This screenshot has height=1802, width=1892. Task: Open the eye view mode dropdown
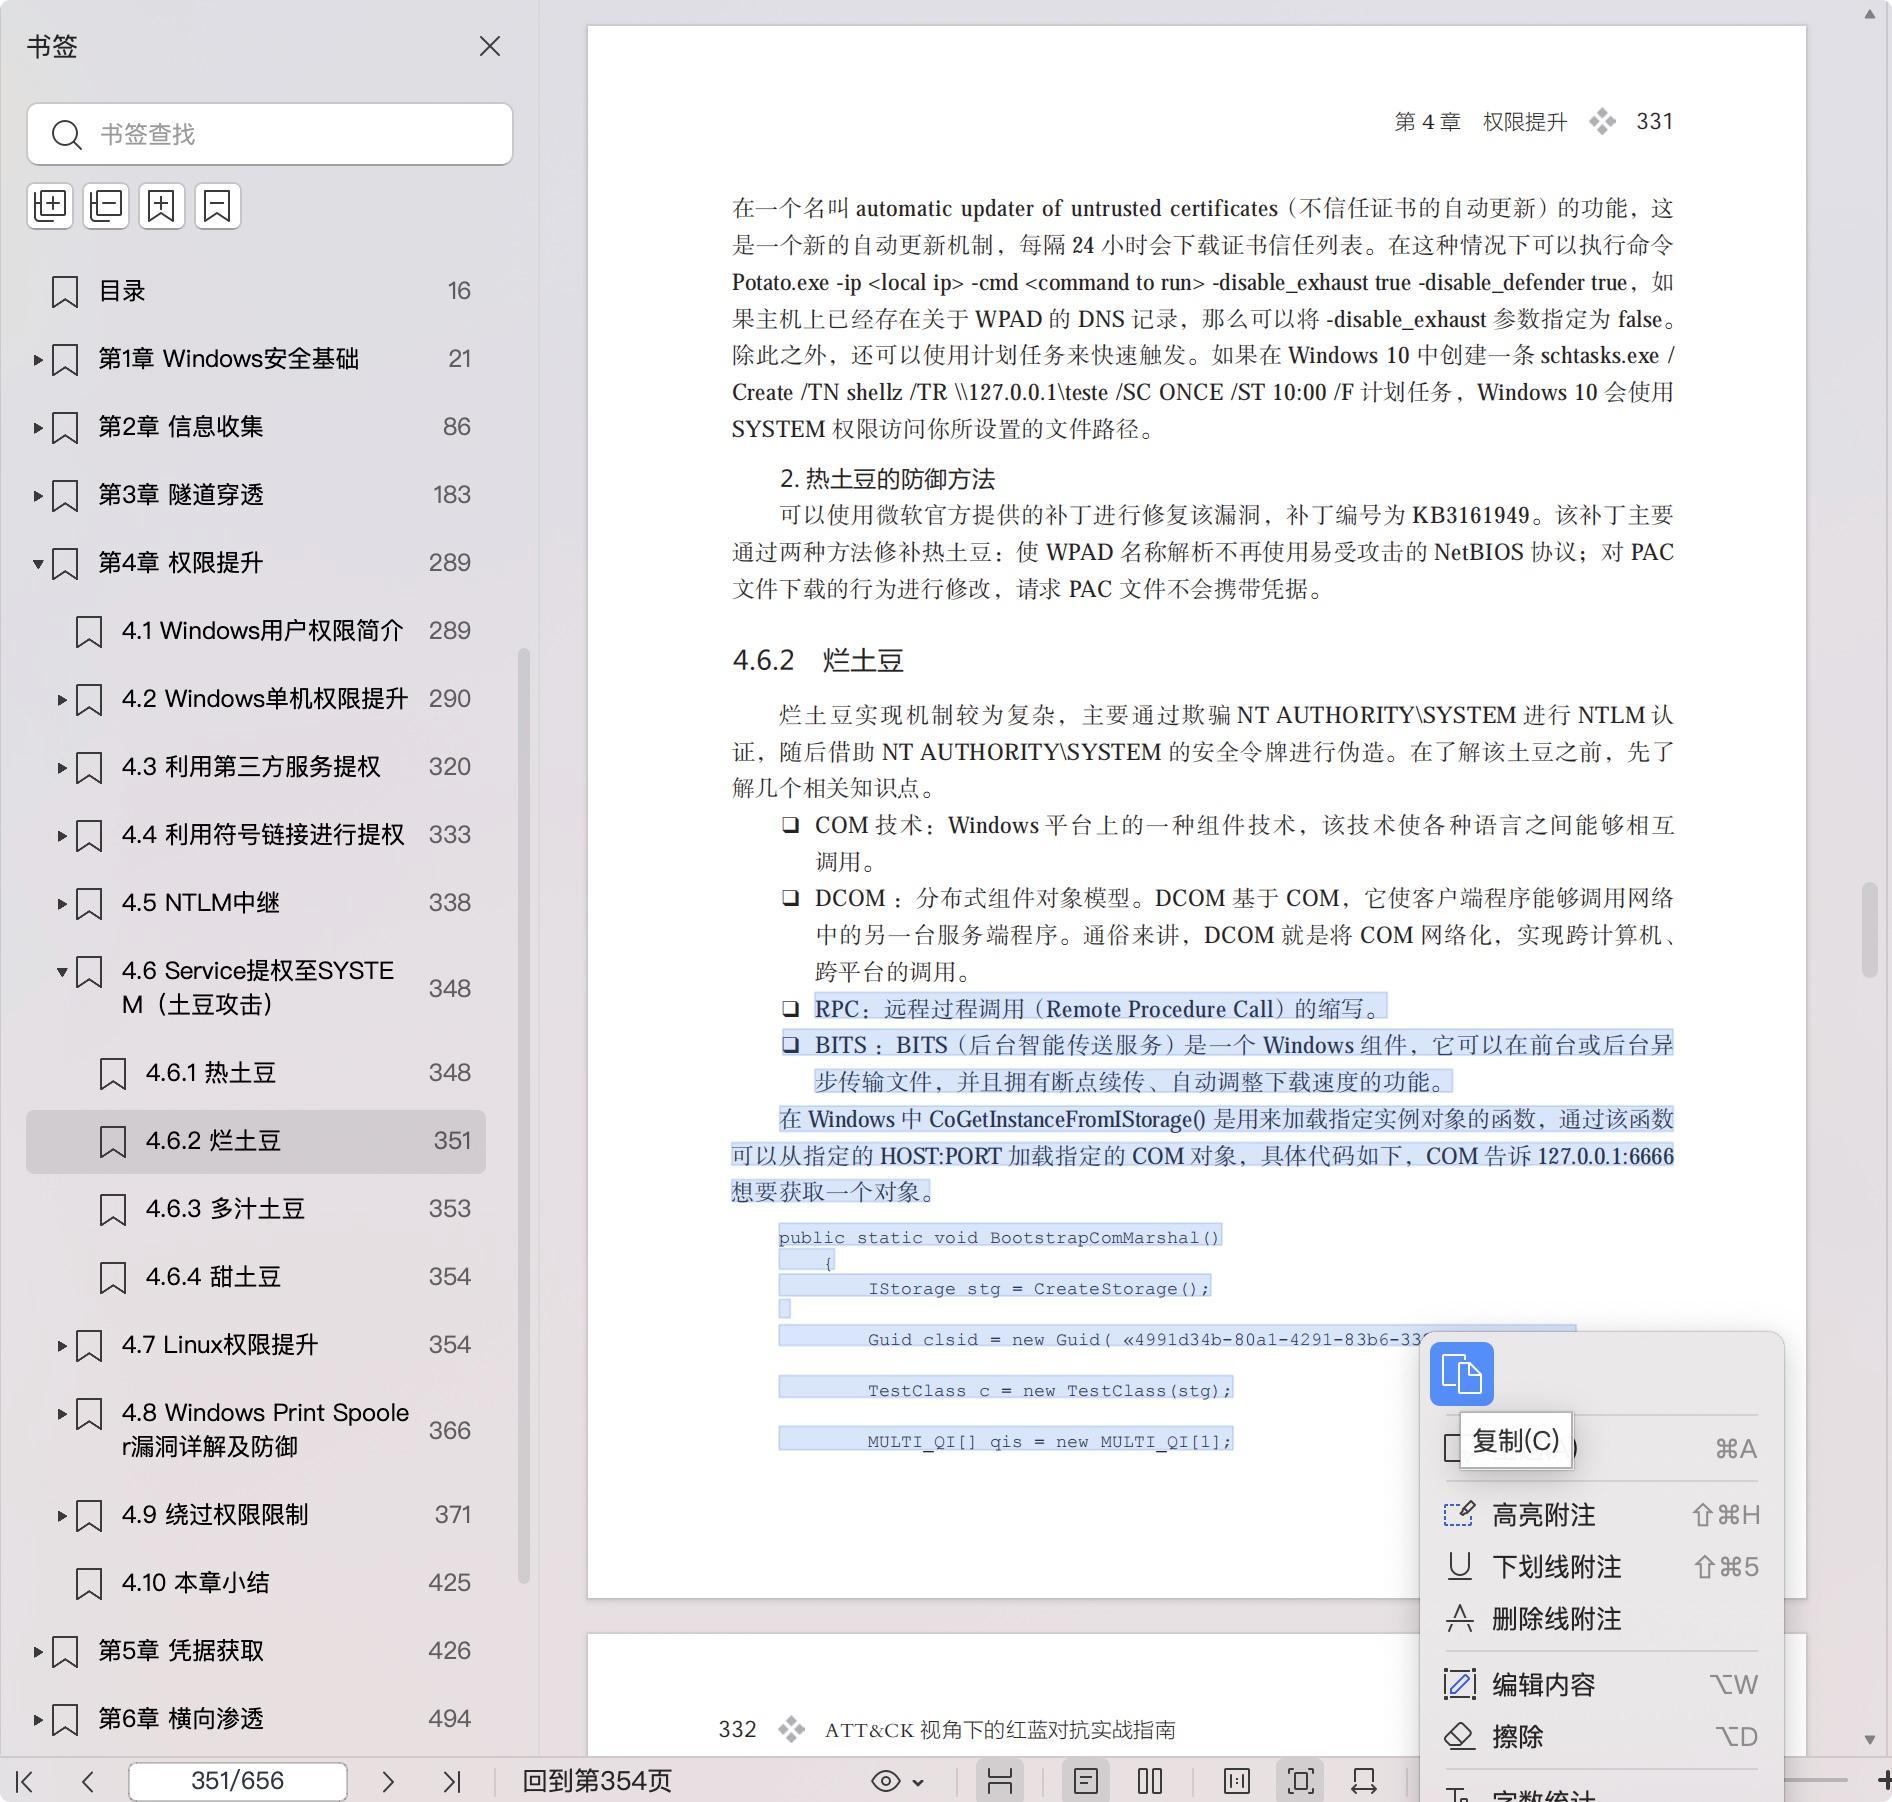[897, 1781]
